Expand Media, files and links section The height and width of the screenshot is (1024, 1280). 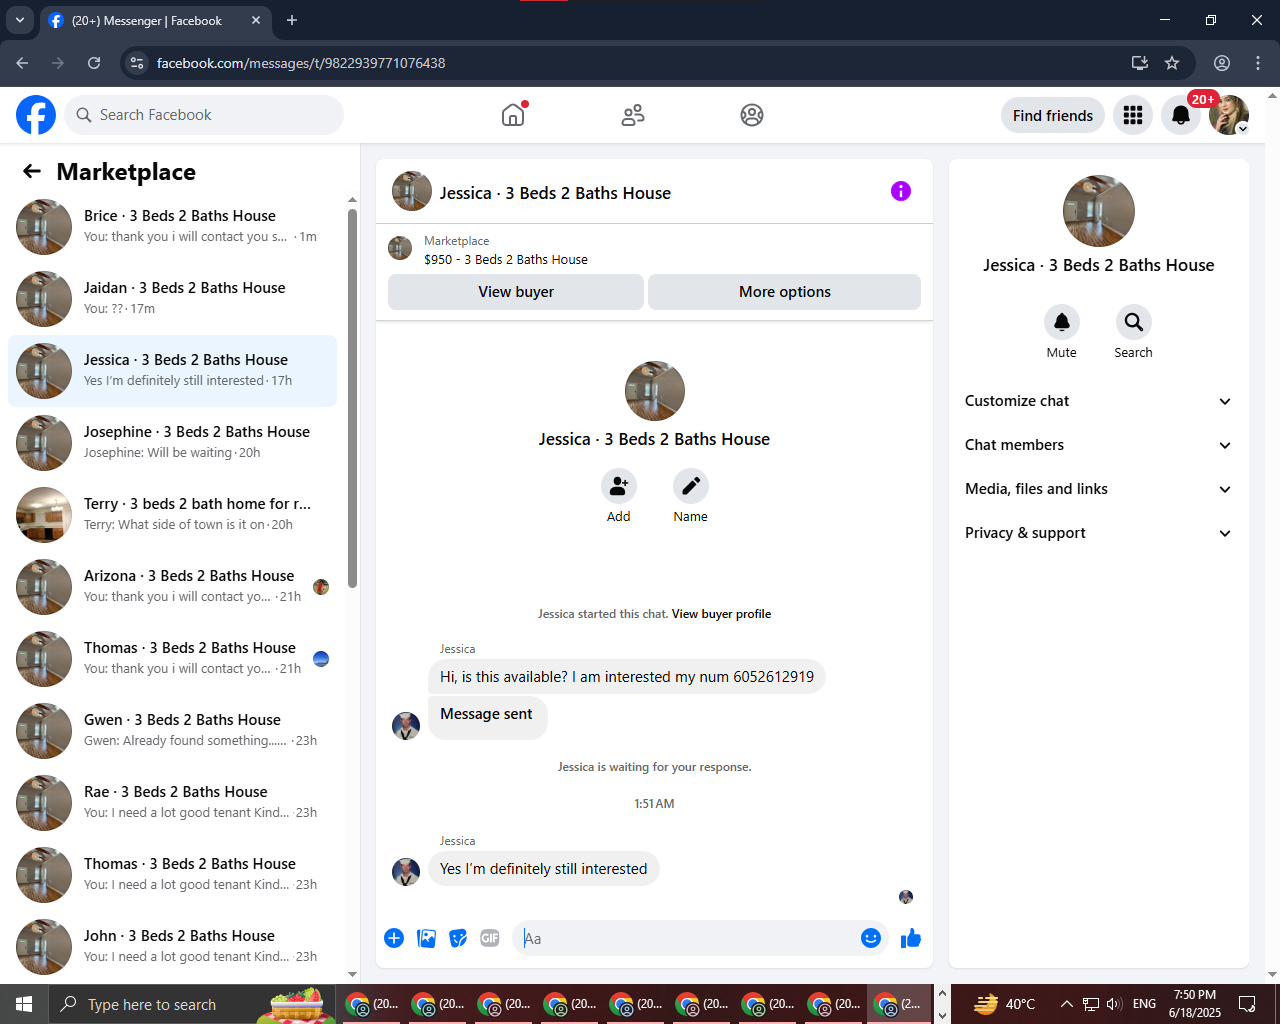(x=1099, y=489)
